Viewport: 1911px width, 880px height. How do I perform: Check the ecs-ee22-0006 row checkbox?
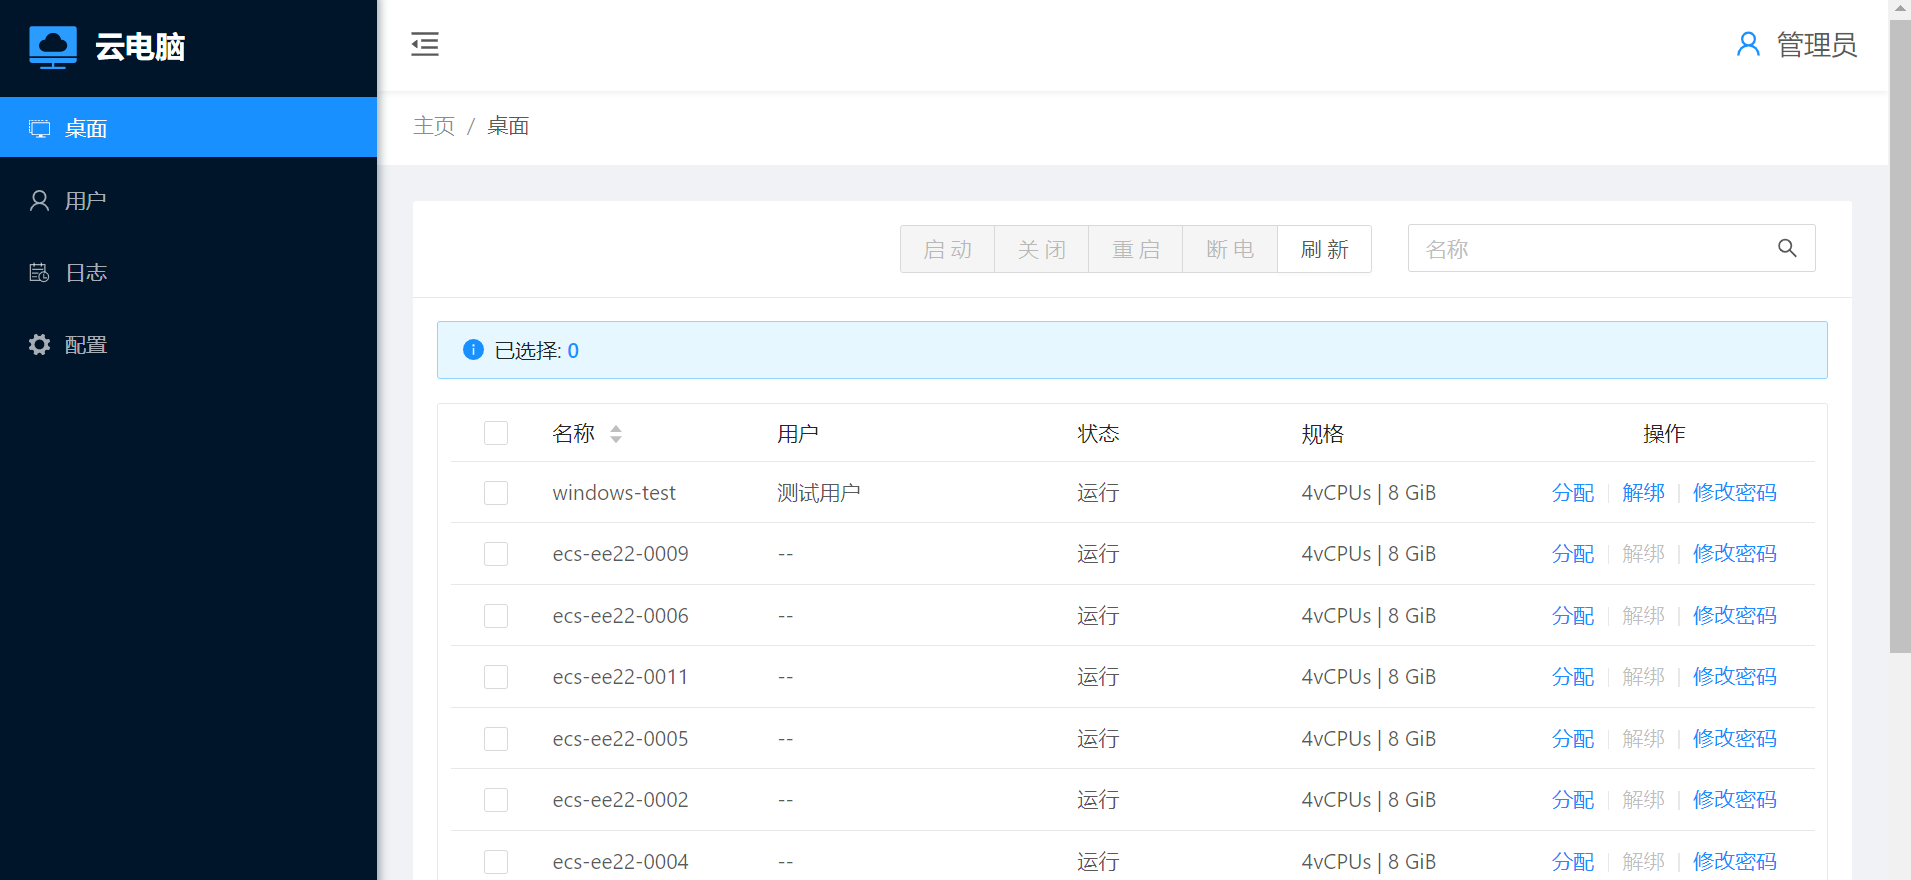[496, 616]
